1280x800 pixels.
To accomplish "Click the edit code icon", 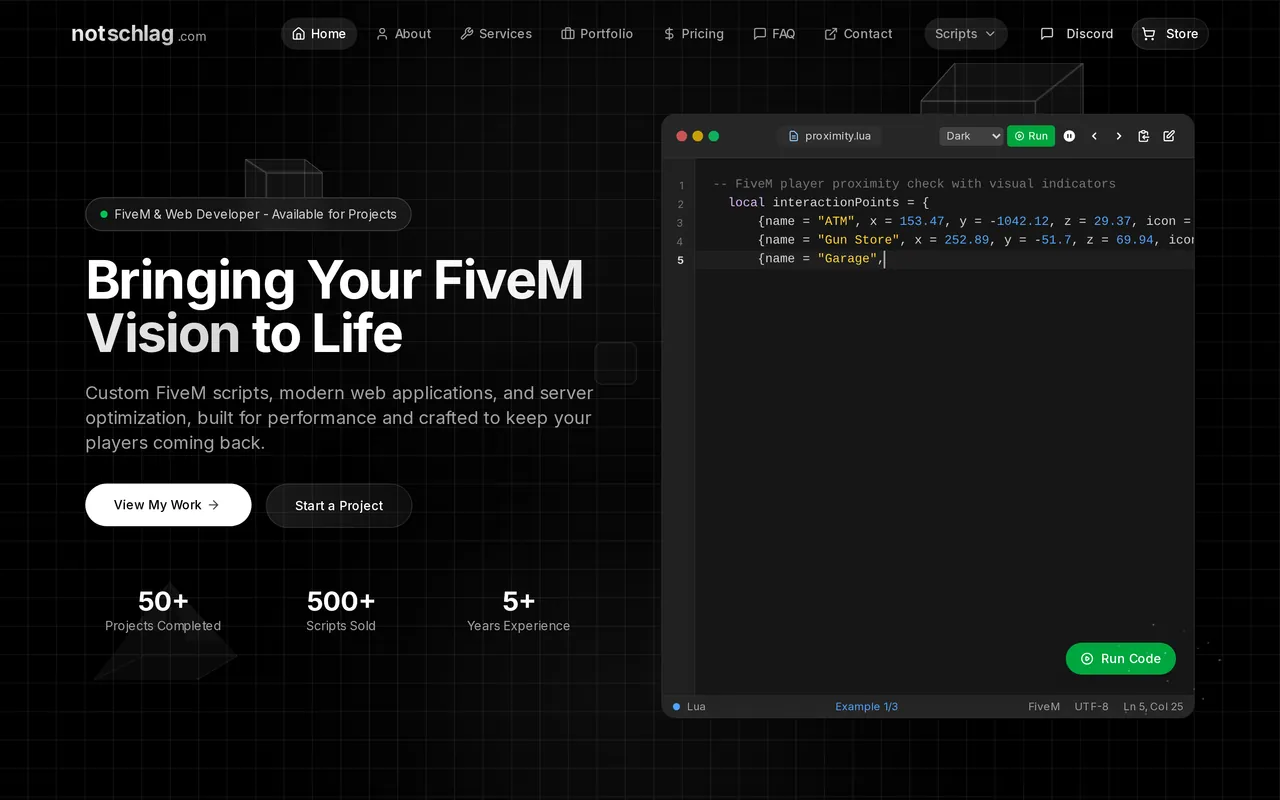I will (1169, 136).
